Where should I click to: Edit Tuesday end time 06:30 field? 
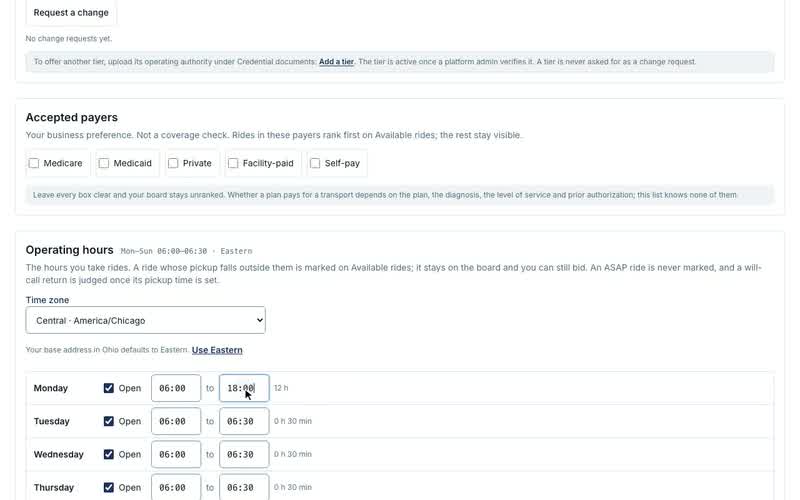tap(244, 421)
